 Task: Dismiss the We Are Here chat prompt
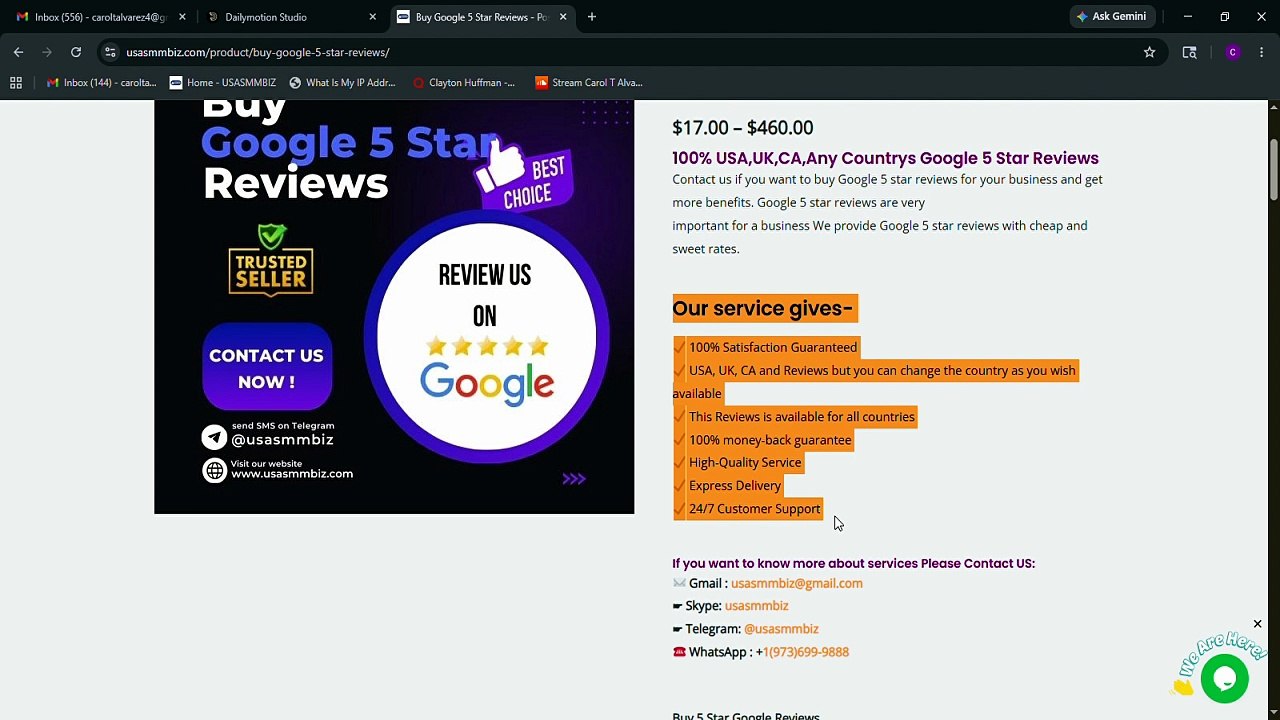[x=1258, y=624]
